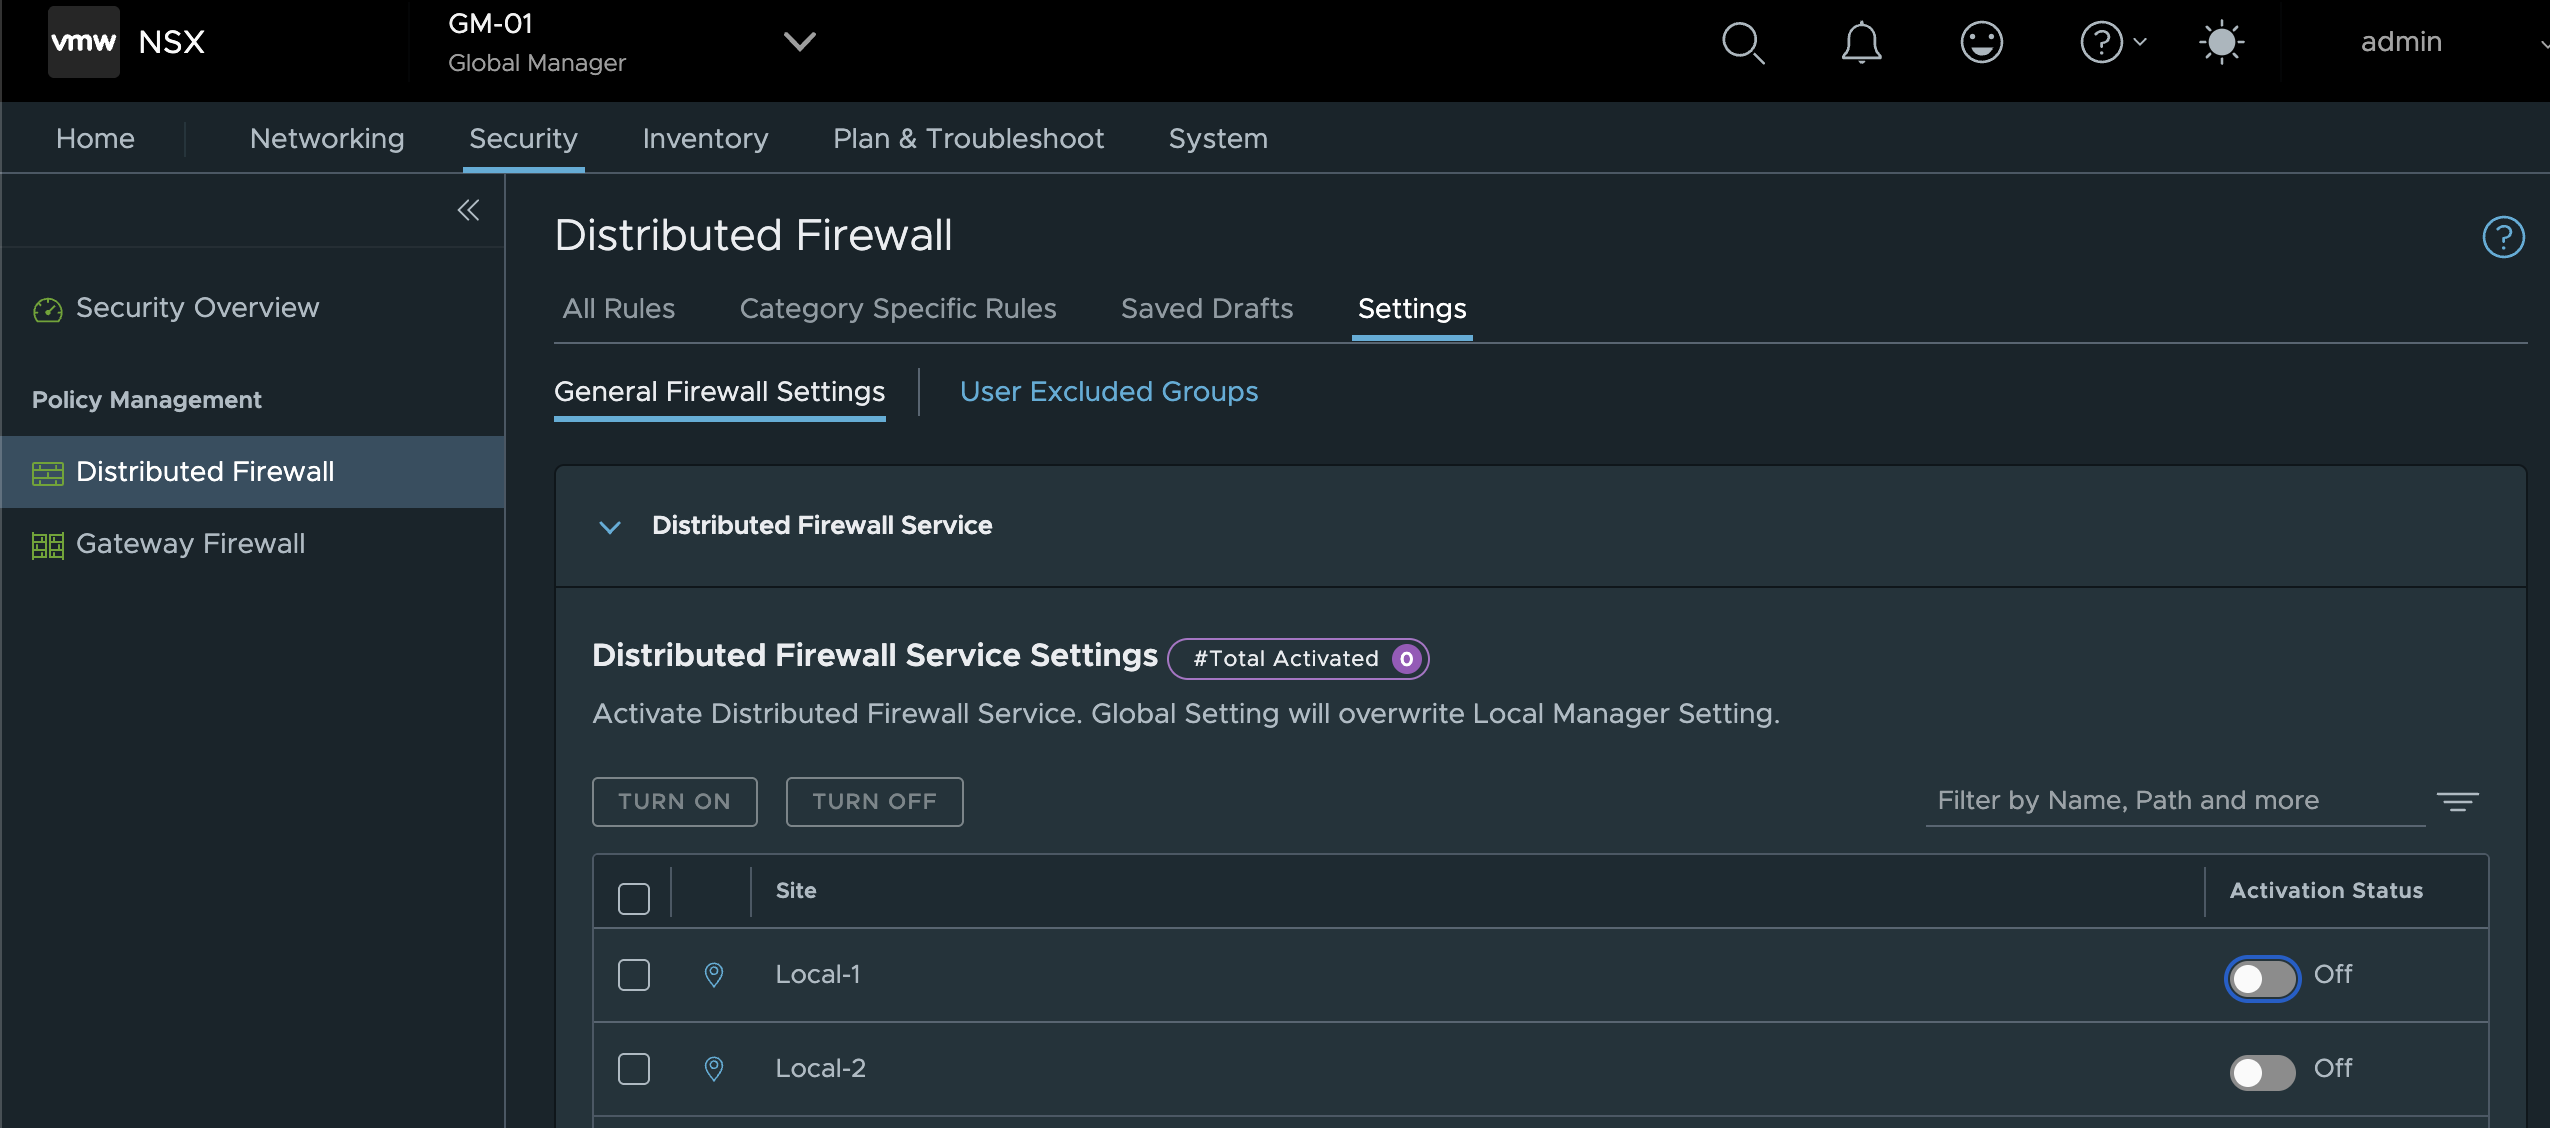The image size is (2550, 1128).
Task: Click the VMware NSX logo
Action: 84,42
